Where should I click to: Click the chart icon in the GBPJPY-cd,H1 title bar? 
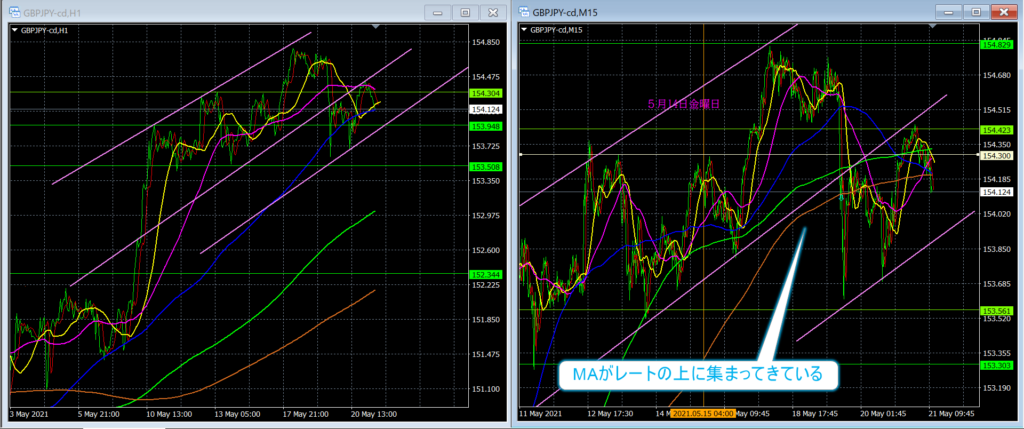click(x=14, y=13)
